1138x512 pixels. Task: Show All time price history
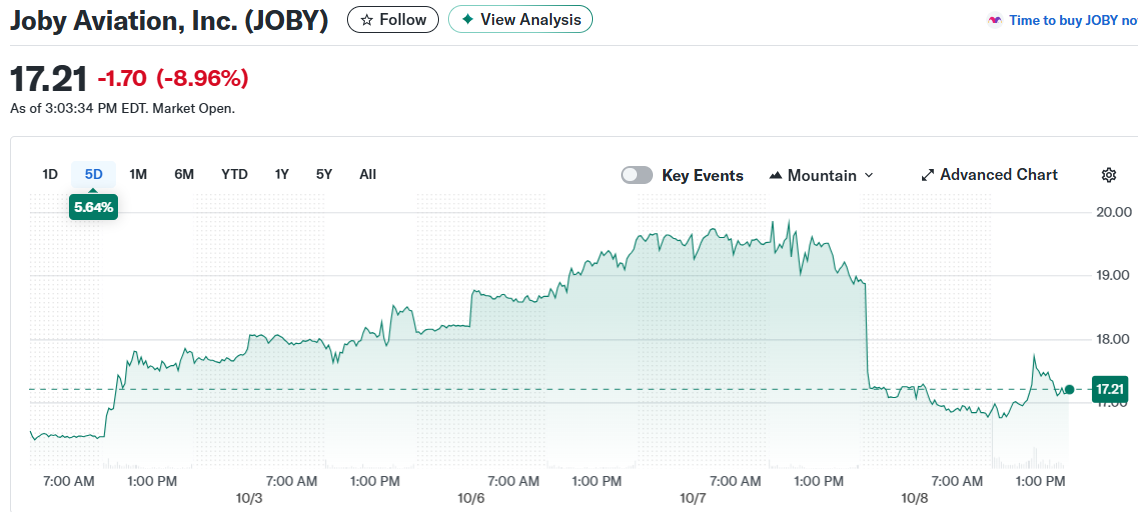[x=367, y=174]
